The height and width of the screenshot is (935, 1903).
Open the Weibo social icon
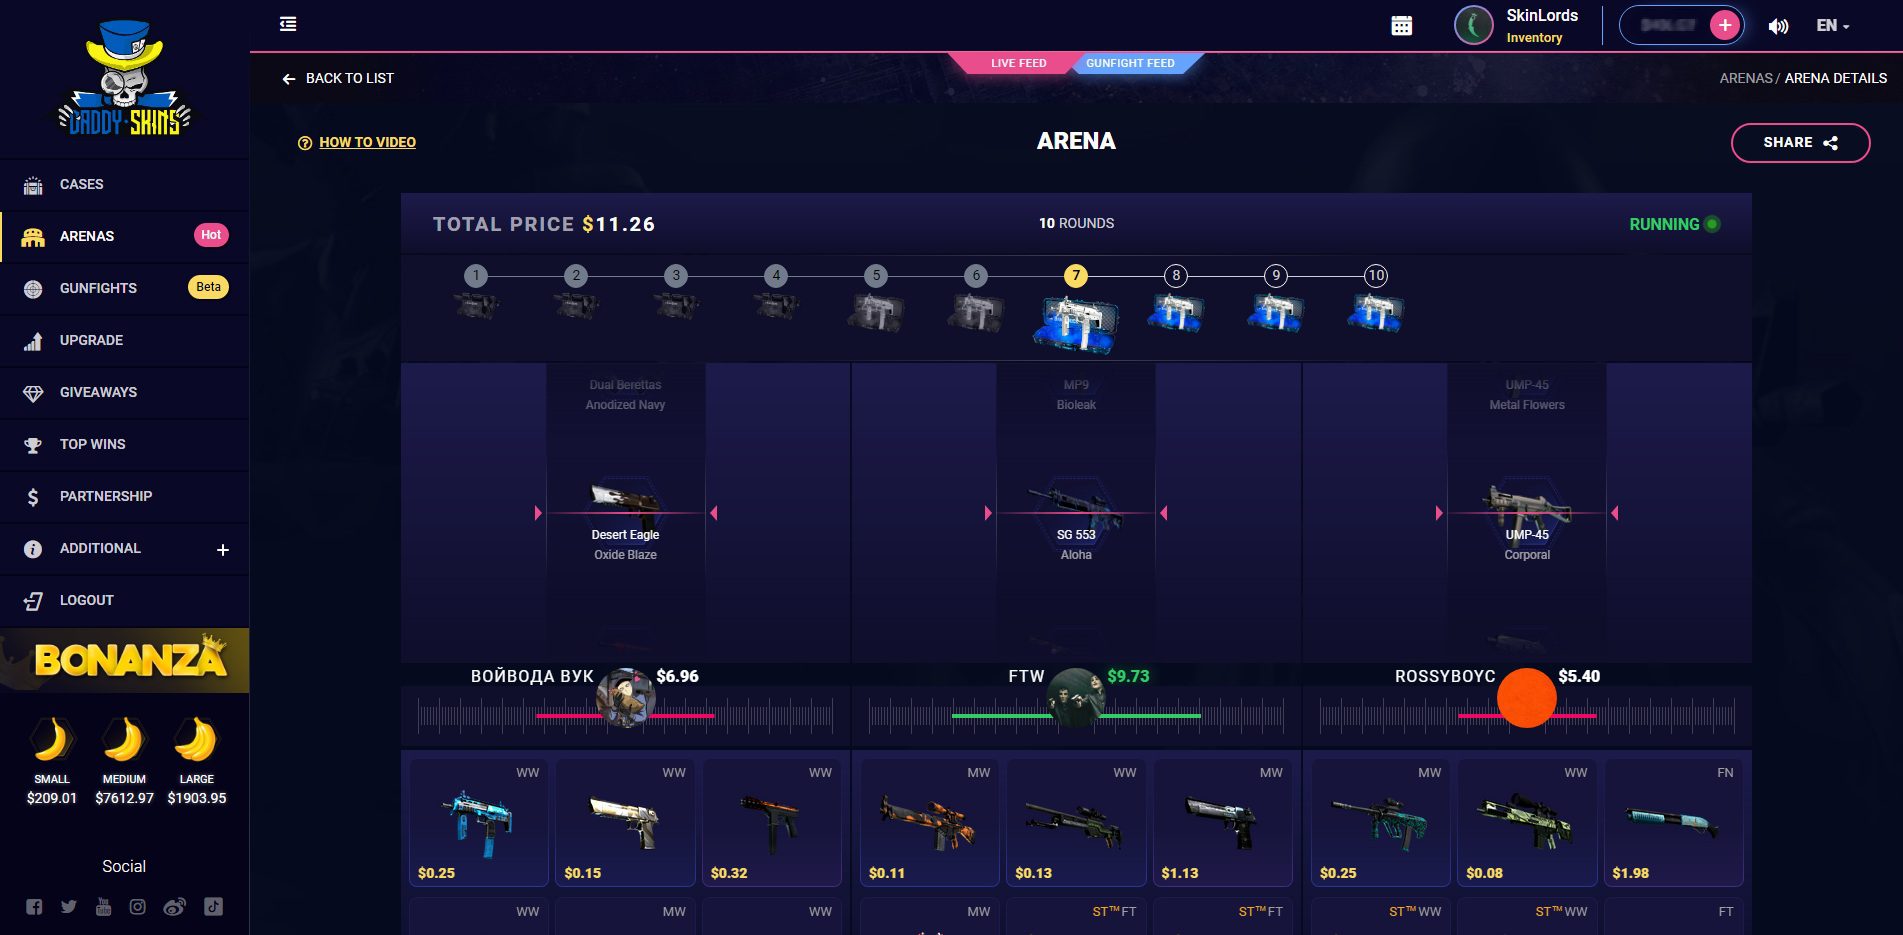[174, 907]
